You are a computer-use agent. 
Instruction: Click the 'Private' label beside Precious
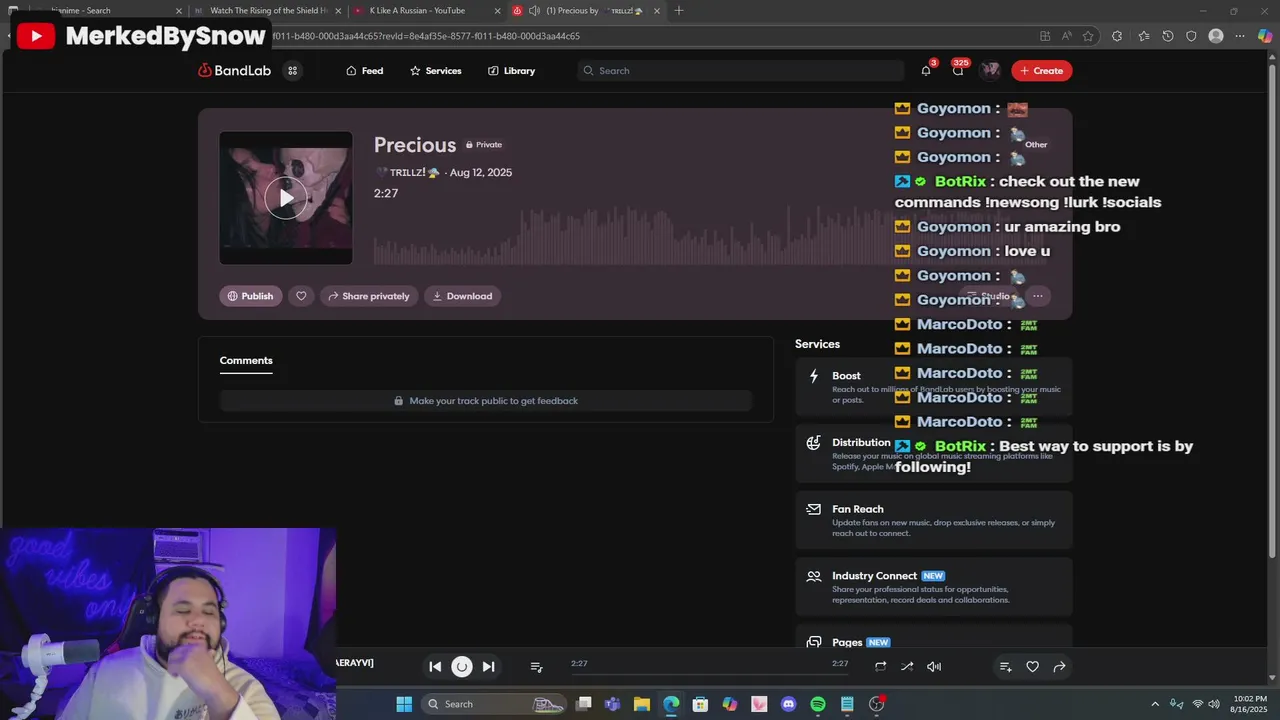tap(484, 145)
